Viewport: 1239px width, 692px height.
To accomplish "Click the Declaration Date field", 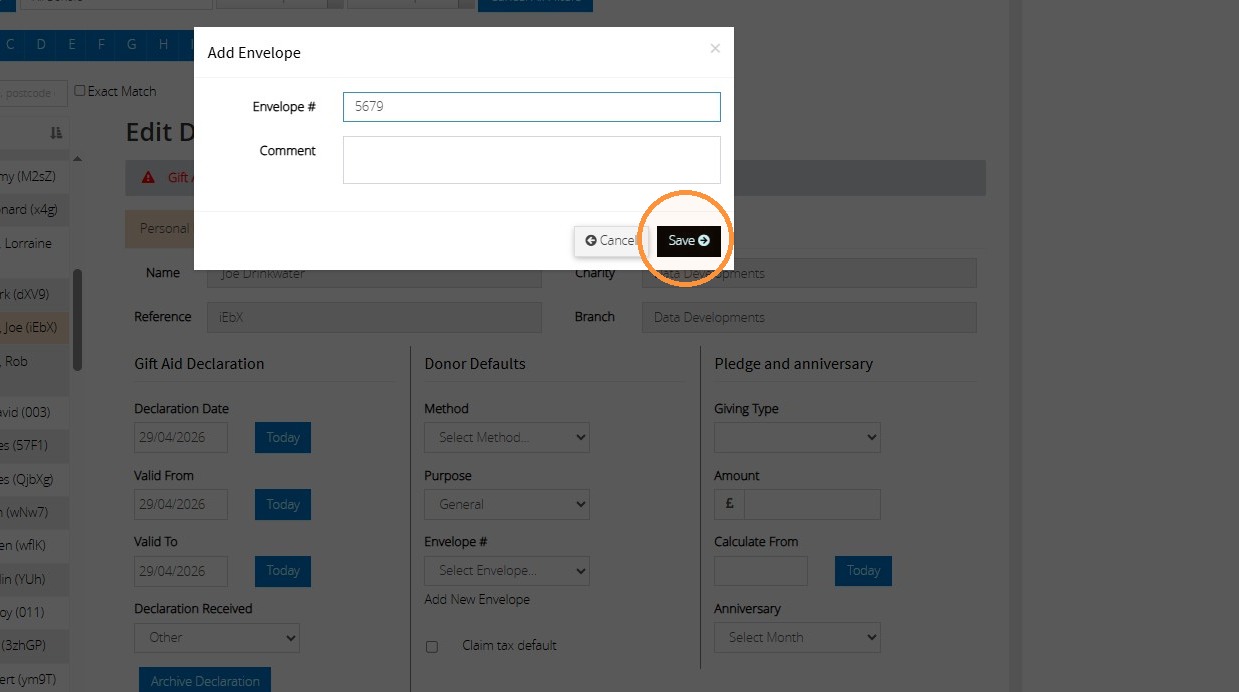I will [181, 437].
